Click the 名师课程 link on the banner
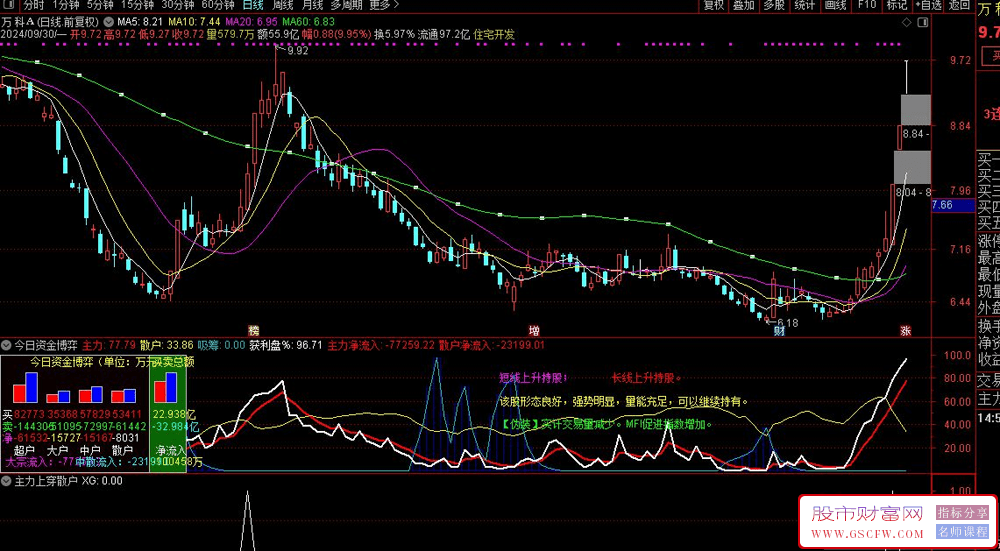The image size is (1000, 551). [x=961, y=532]
